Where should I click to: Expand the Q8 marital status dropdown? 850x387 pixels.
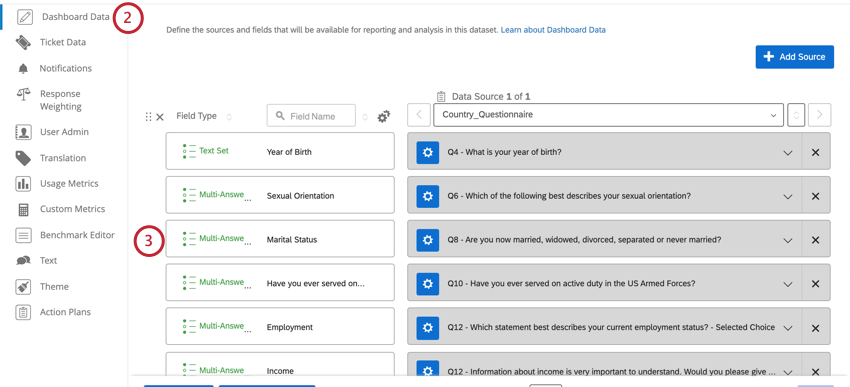tap(788, 241)
